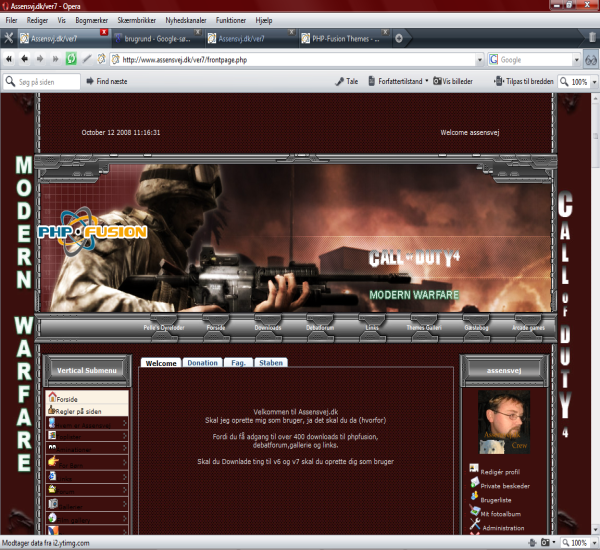
Task: Expand the Hvem er Assensvej submenu
Action: [125, 423]
